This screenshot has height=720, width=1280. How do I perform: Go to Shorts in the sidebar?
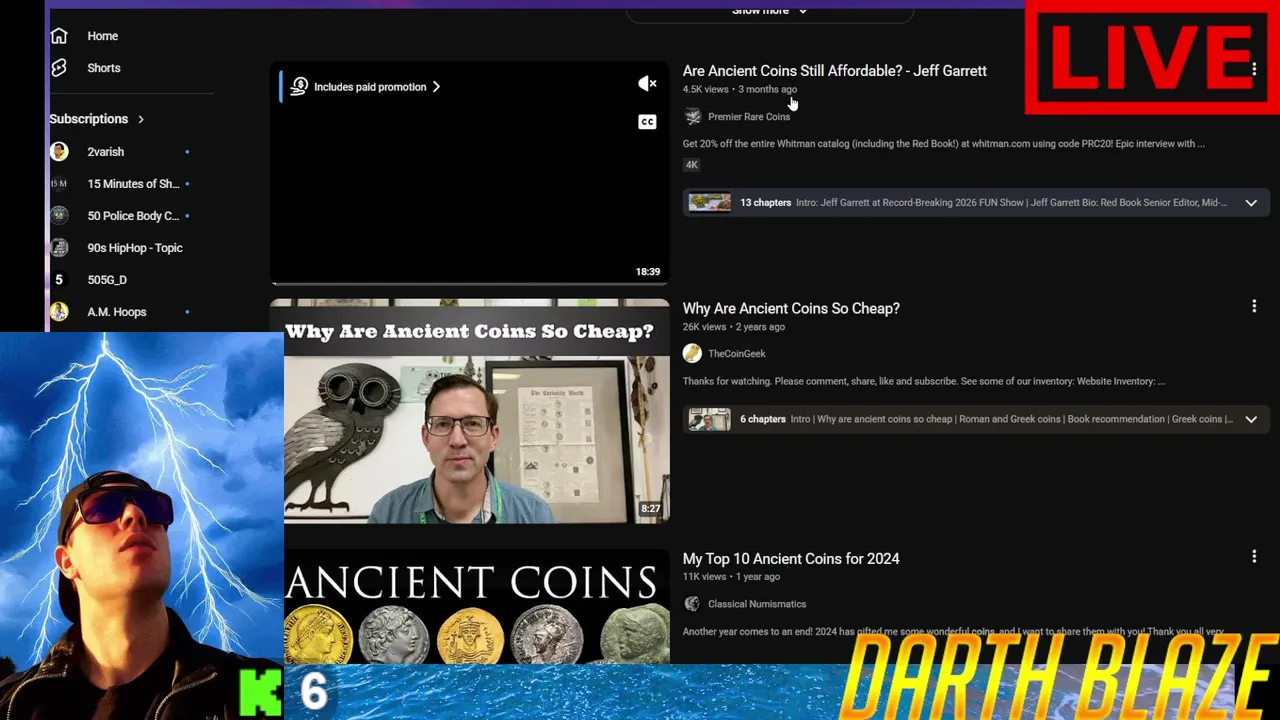[104, 68]
